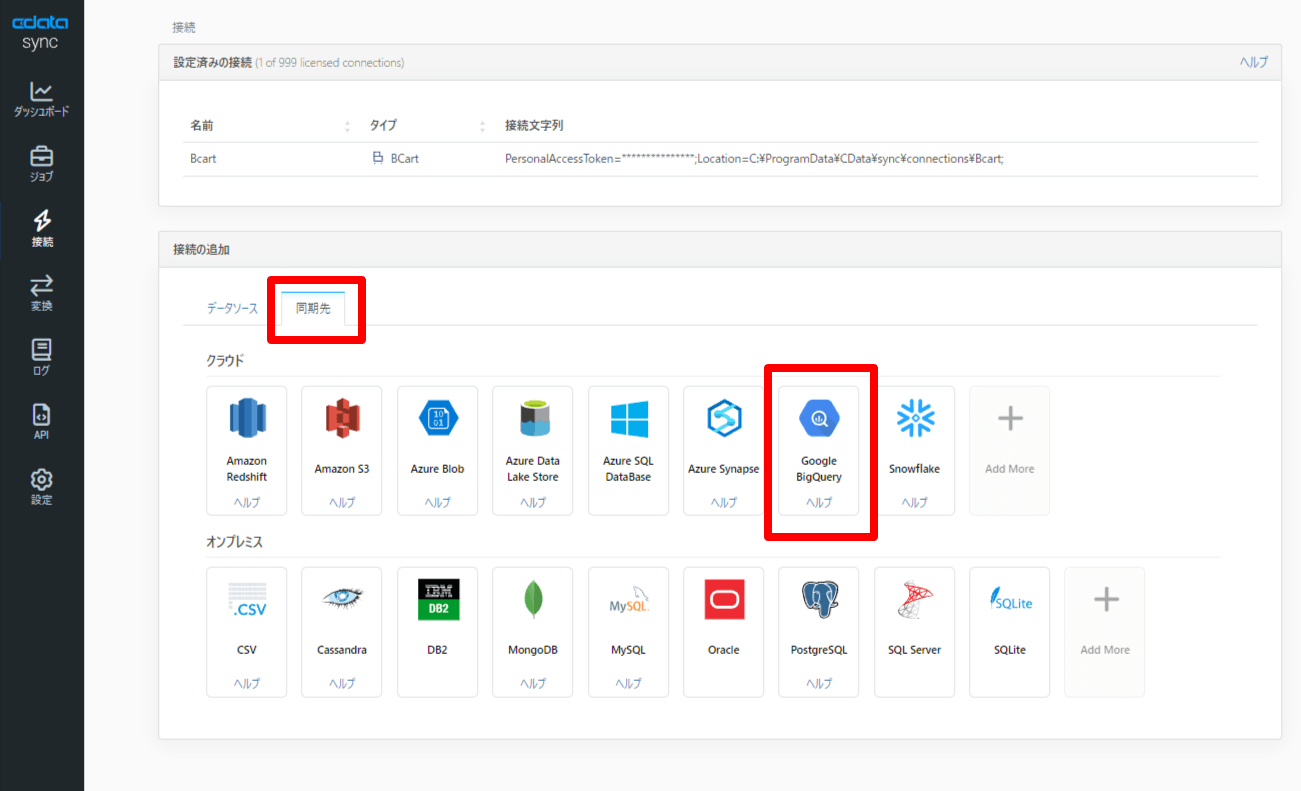Open the Transformations (変換) arrows icon
The height and width of the screenshot is (791, 1301).
(x=41, y=293)
